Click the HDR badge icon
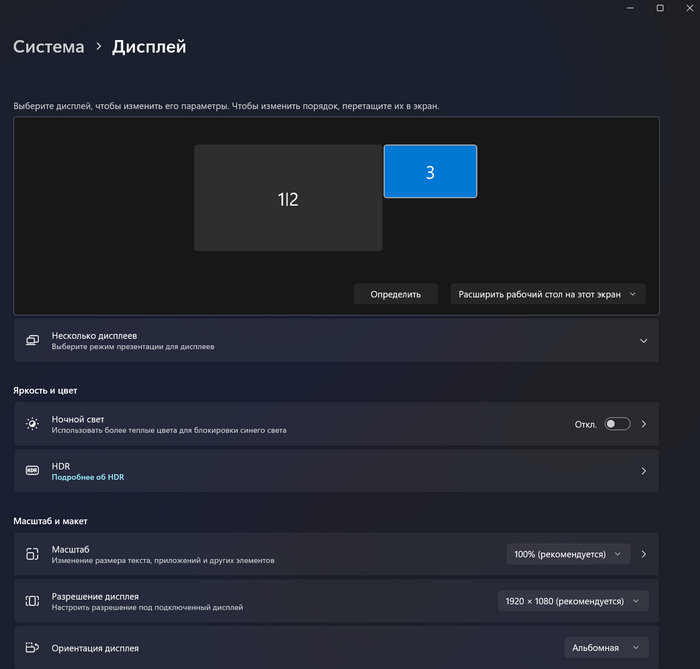The height and width of the screenshot is (669, 700). pyautogui.click(x=32, y=471)
